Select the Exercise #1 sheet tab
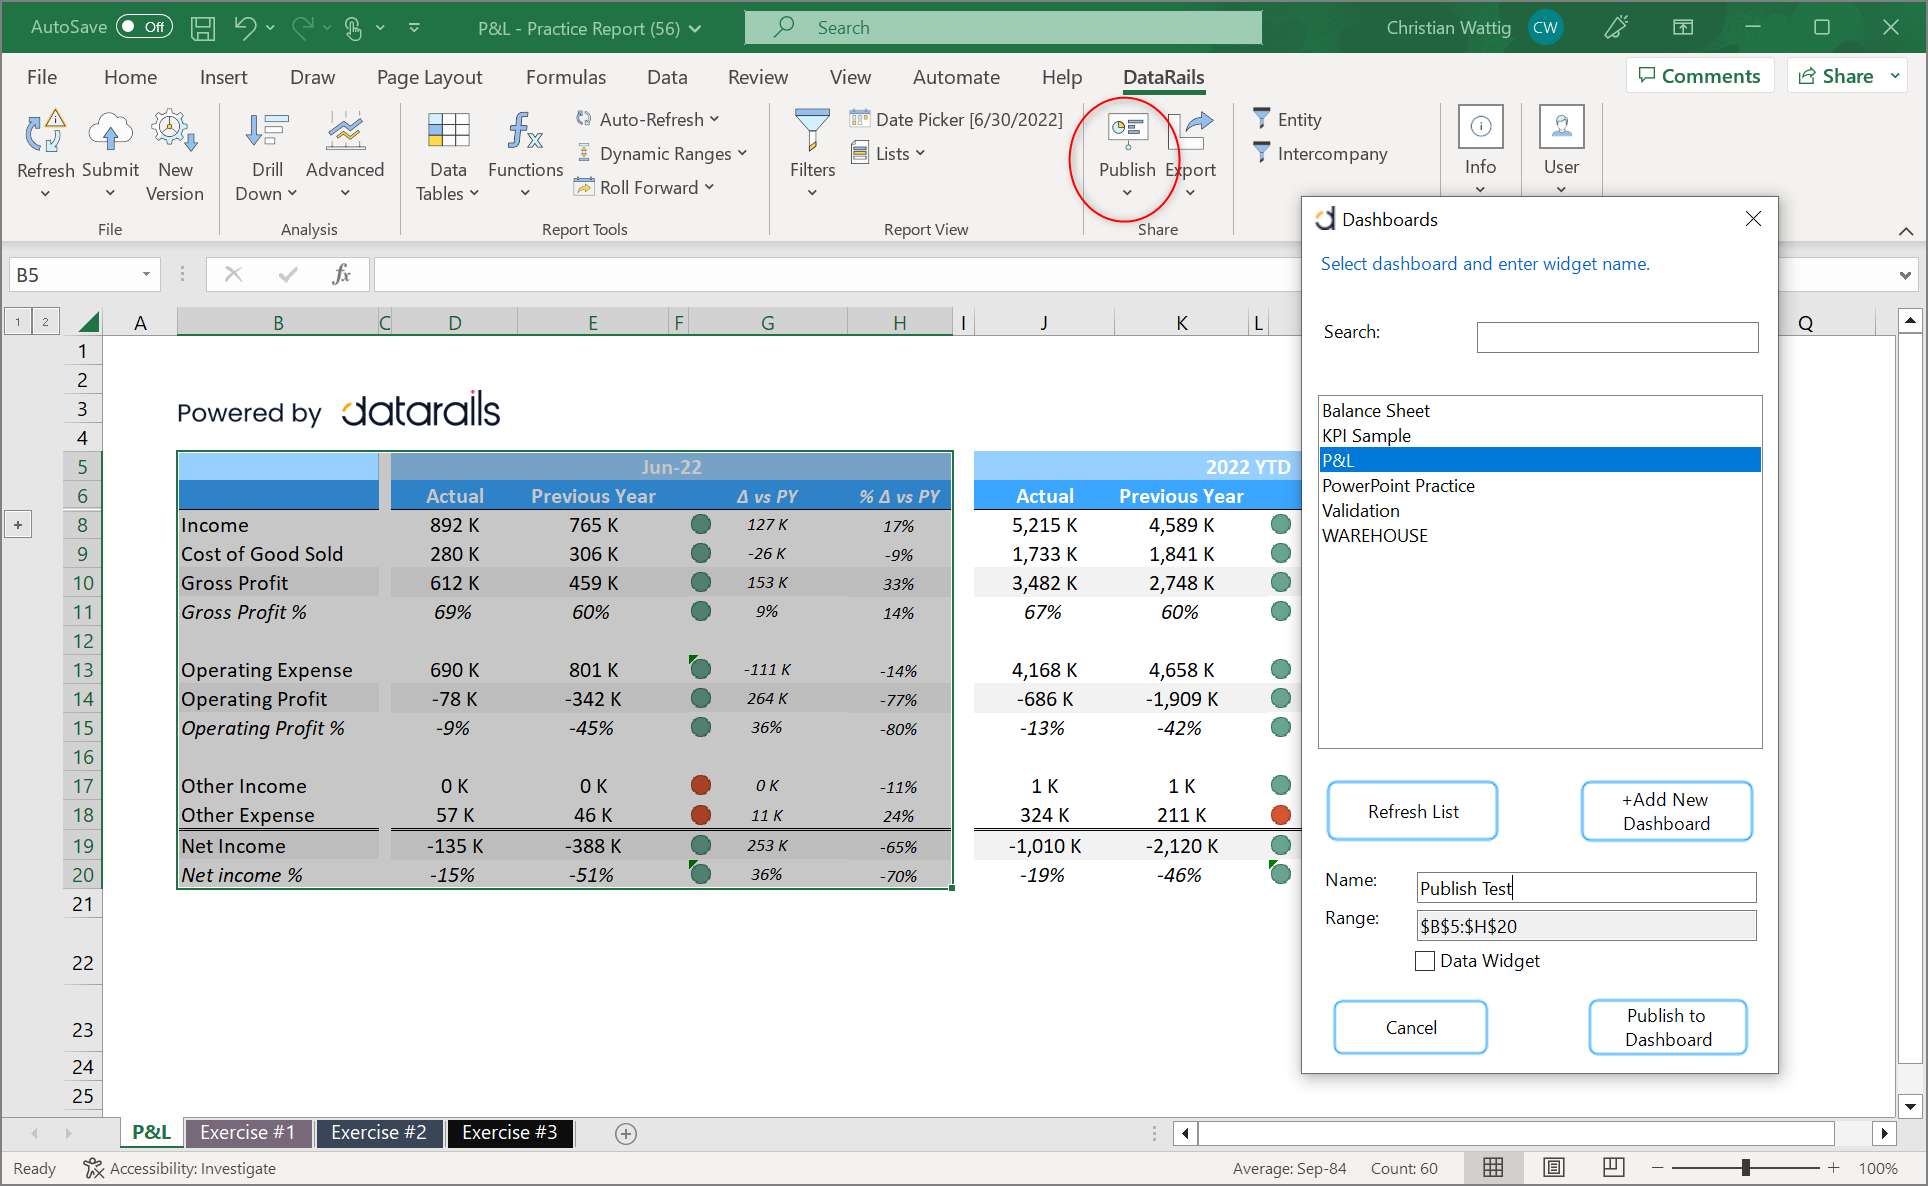 click(x=248, y=1132)
